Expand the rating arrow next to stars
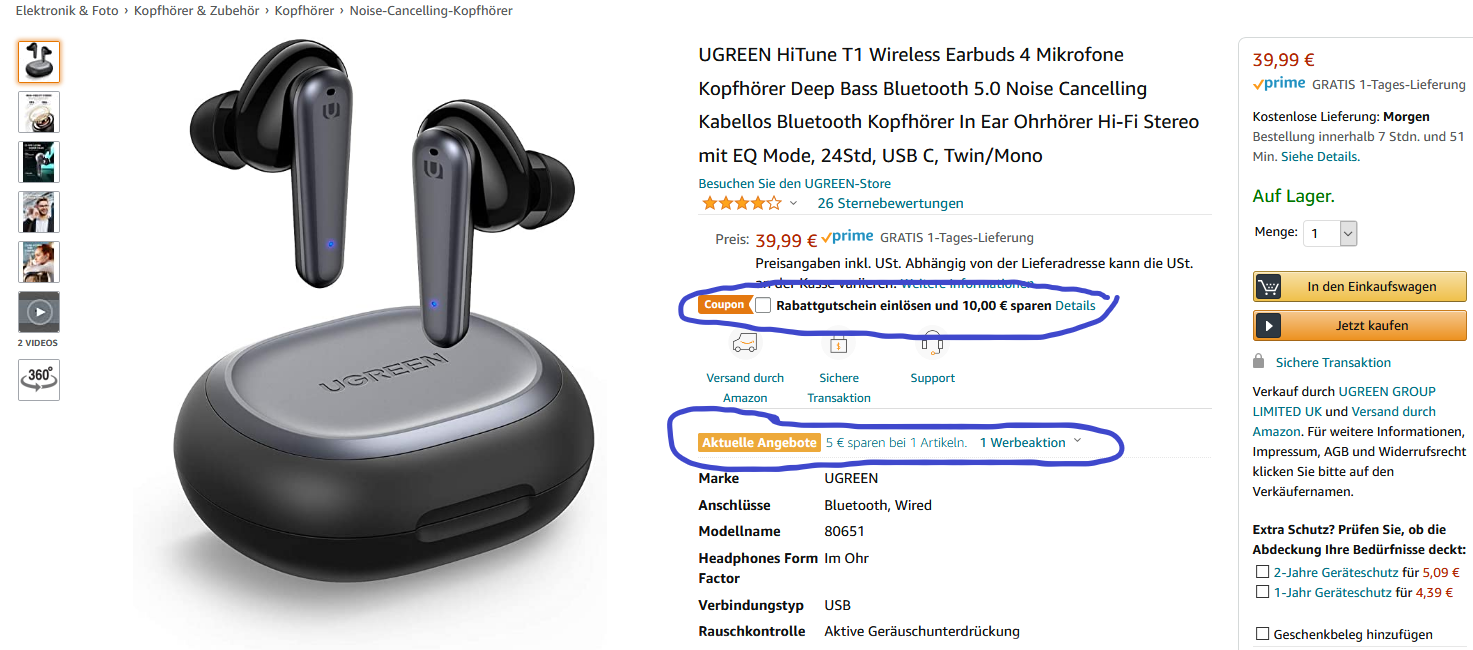Image resolution: width=1473 pixels, height=650 pixels. click(793, 204)
